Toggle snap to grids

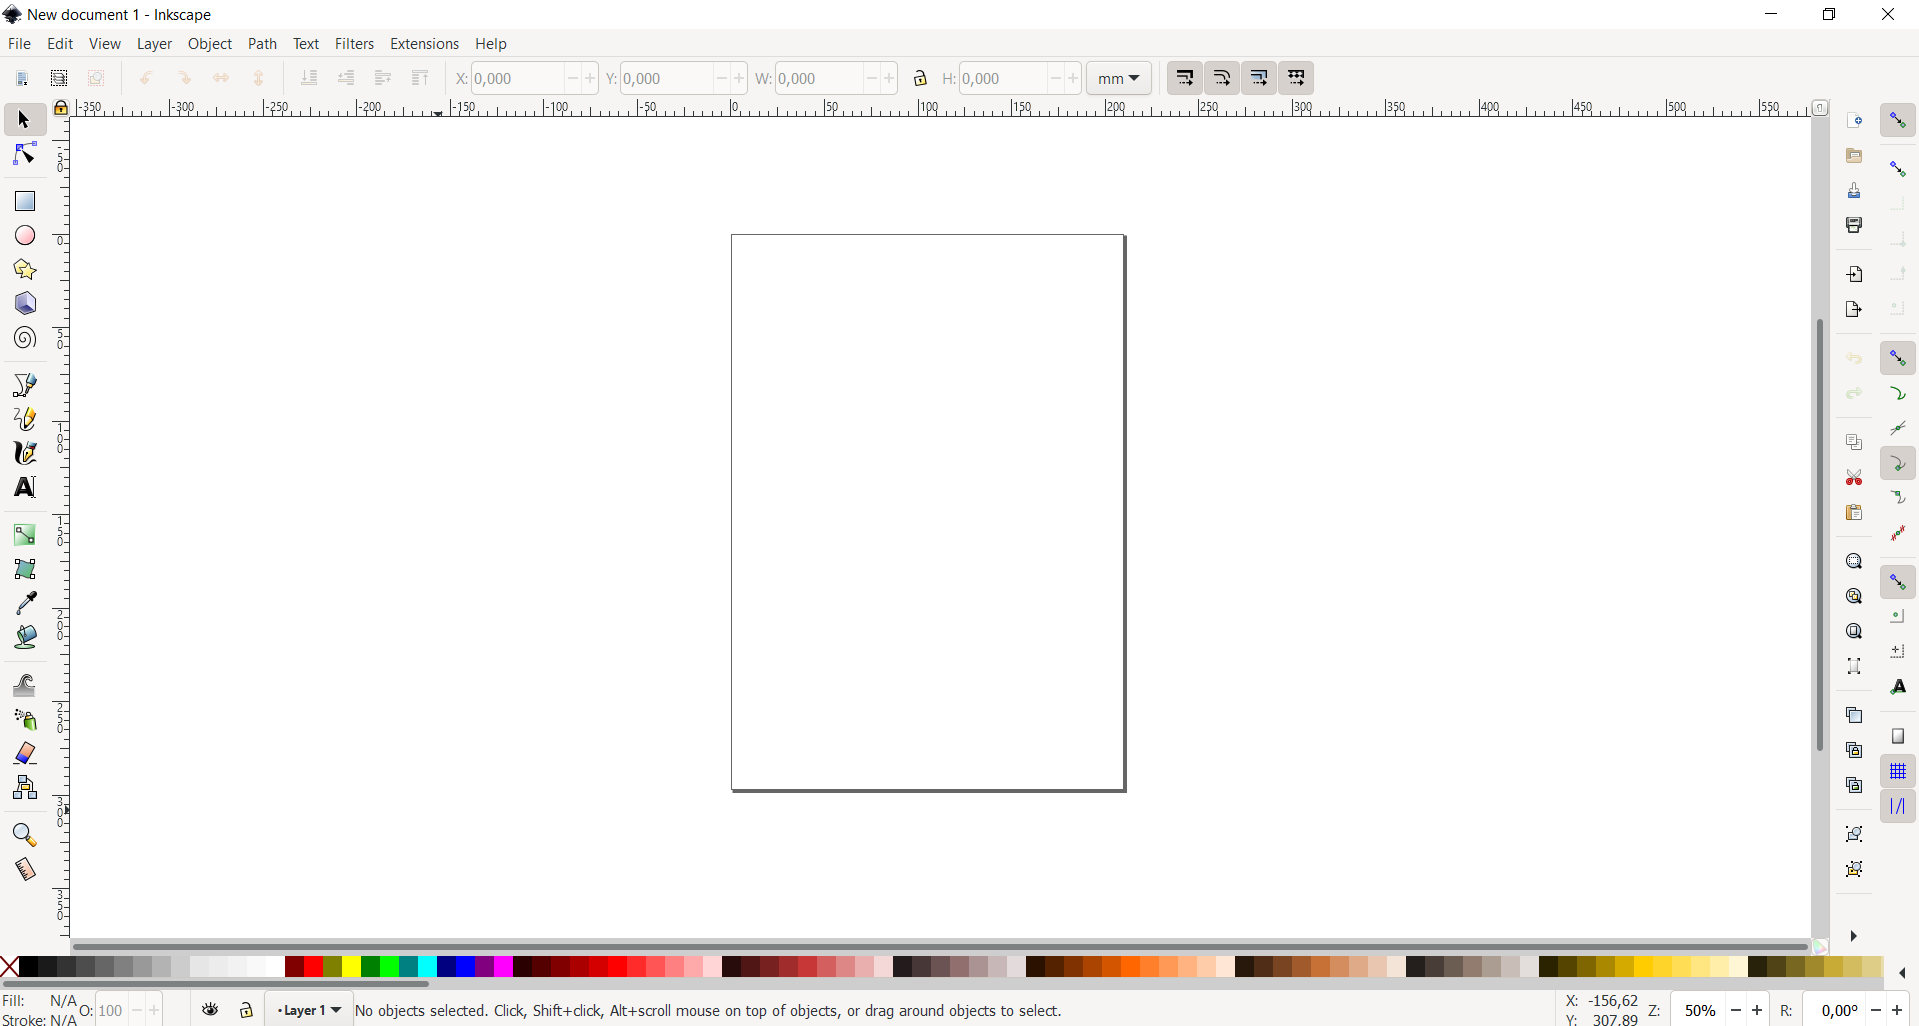point(1898,771)
